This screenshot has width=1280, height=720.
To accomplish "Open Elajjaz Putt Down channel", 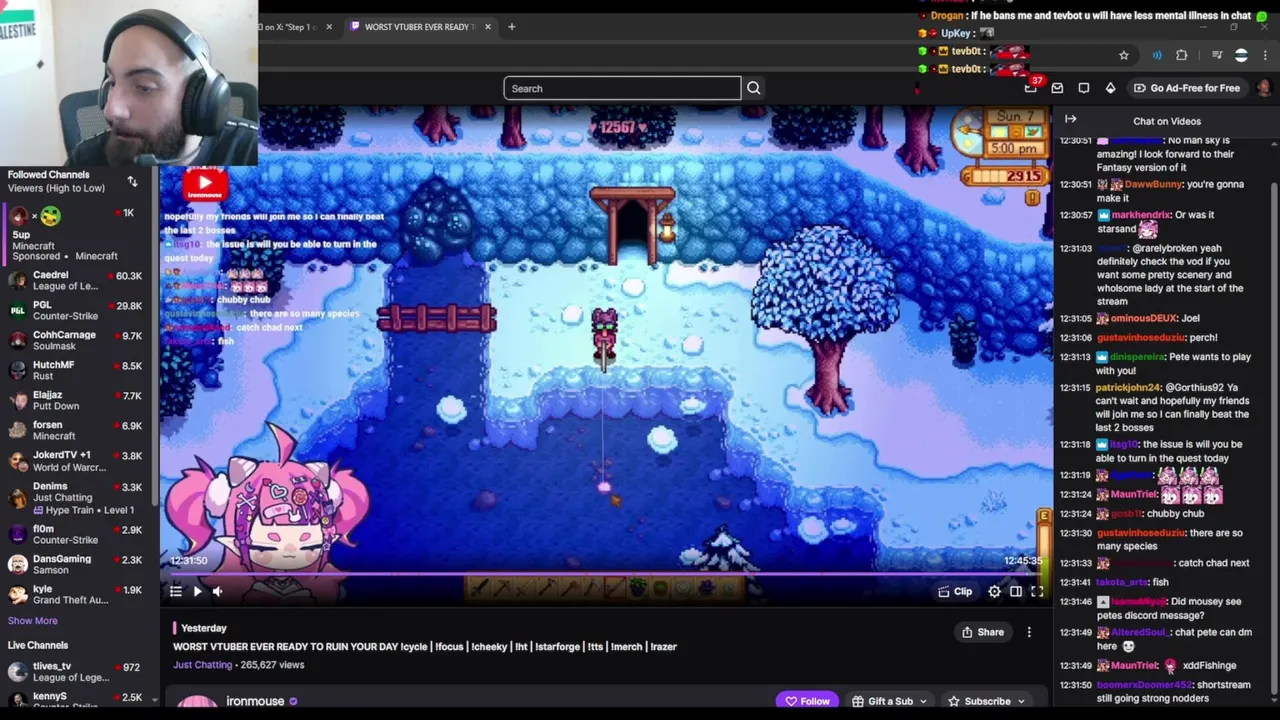I will click(77, 400).
